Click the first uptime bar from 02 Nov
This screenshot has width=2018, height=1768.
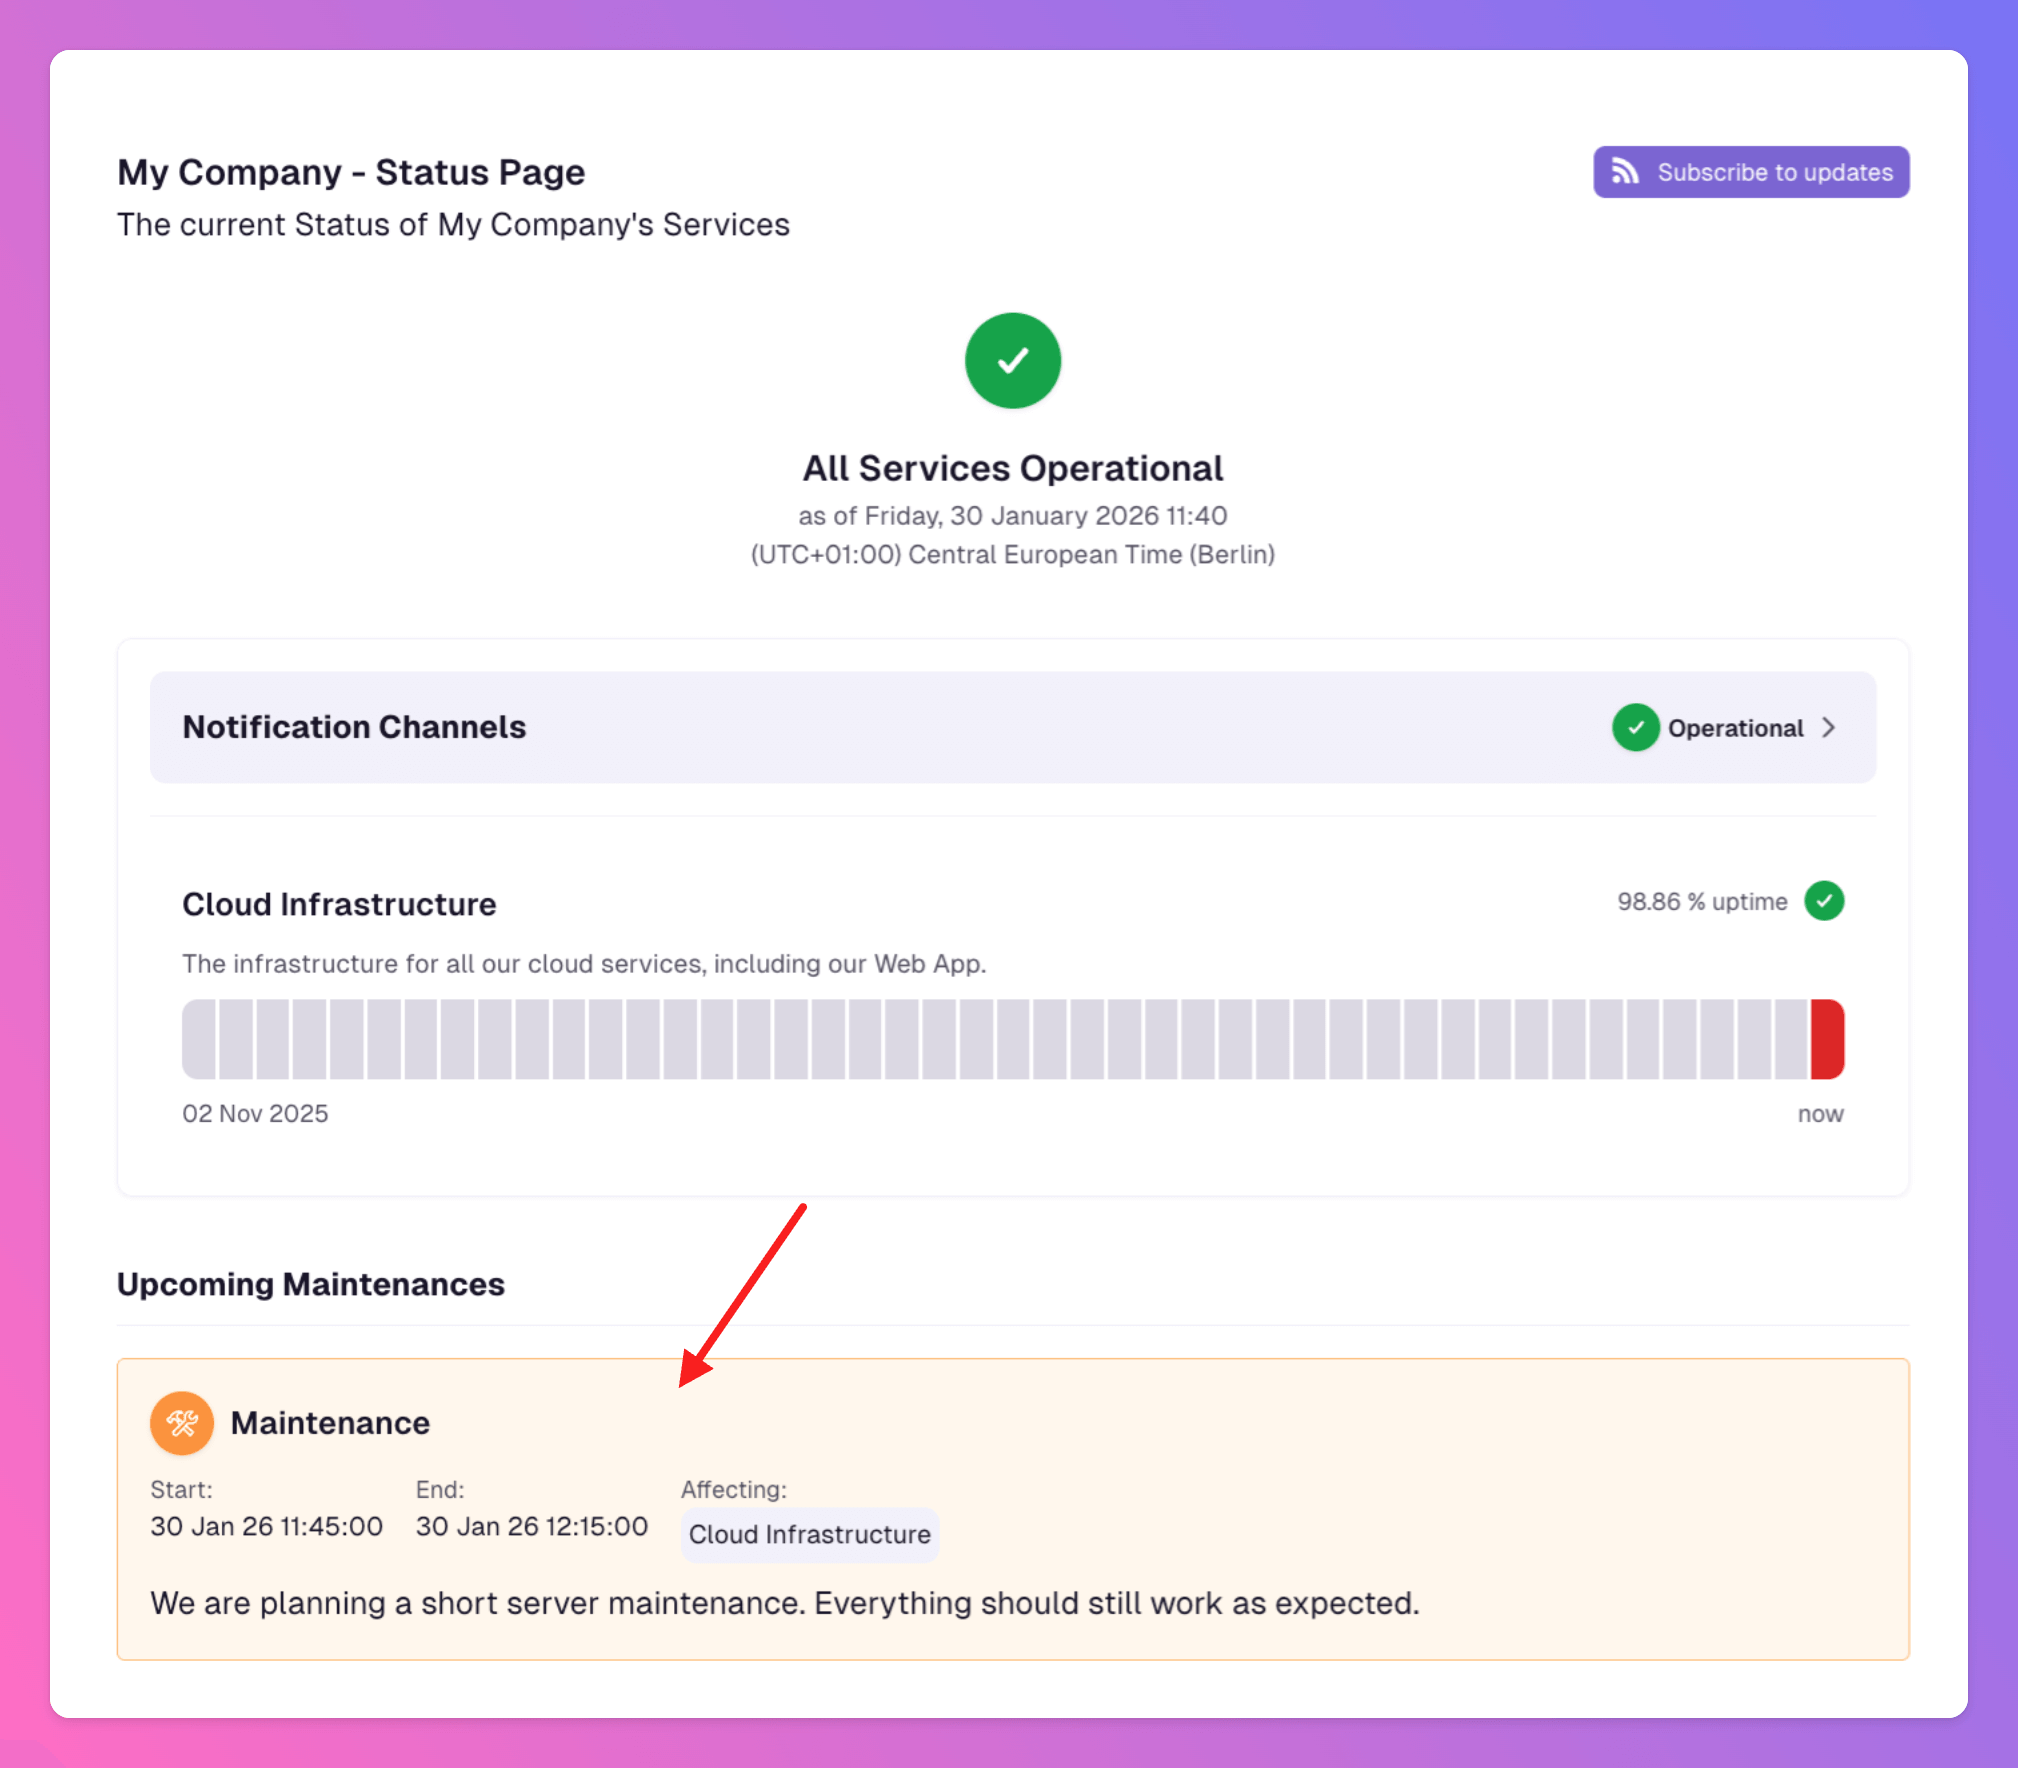coord(199,1039)
